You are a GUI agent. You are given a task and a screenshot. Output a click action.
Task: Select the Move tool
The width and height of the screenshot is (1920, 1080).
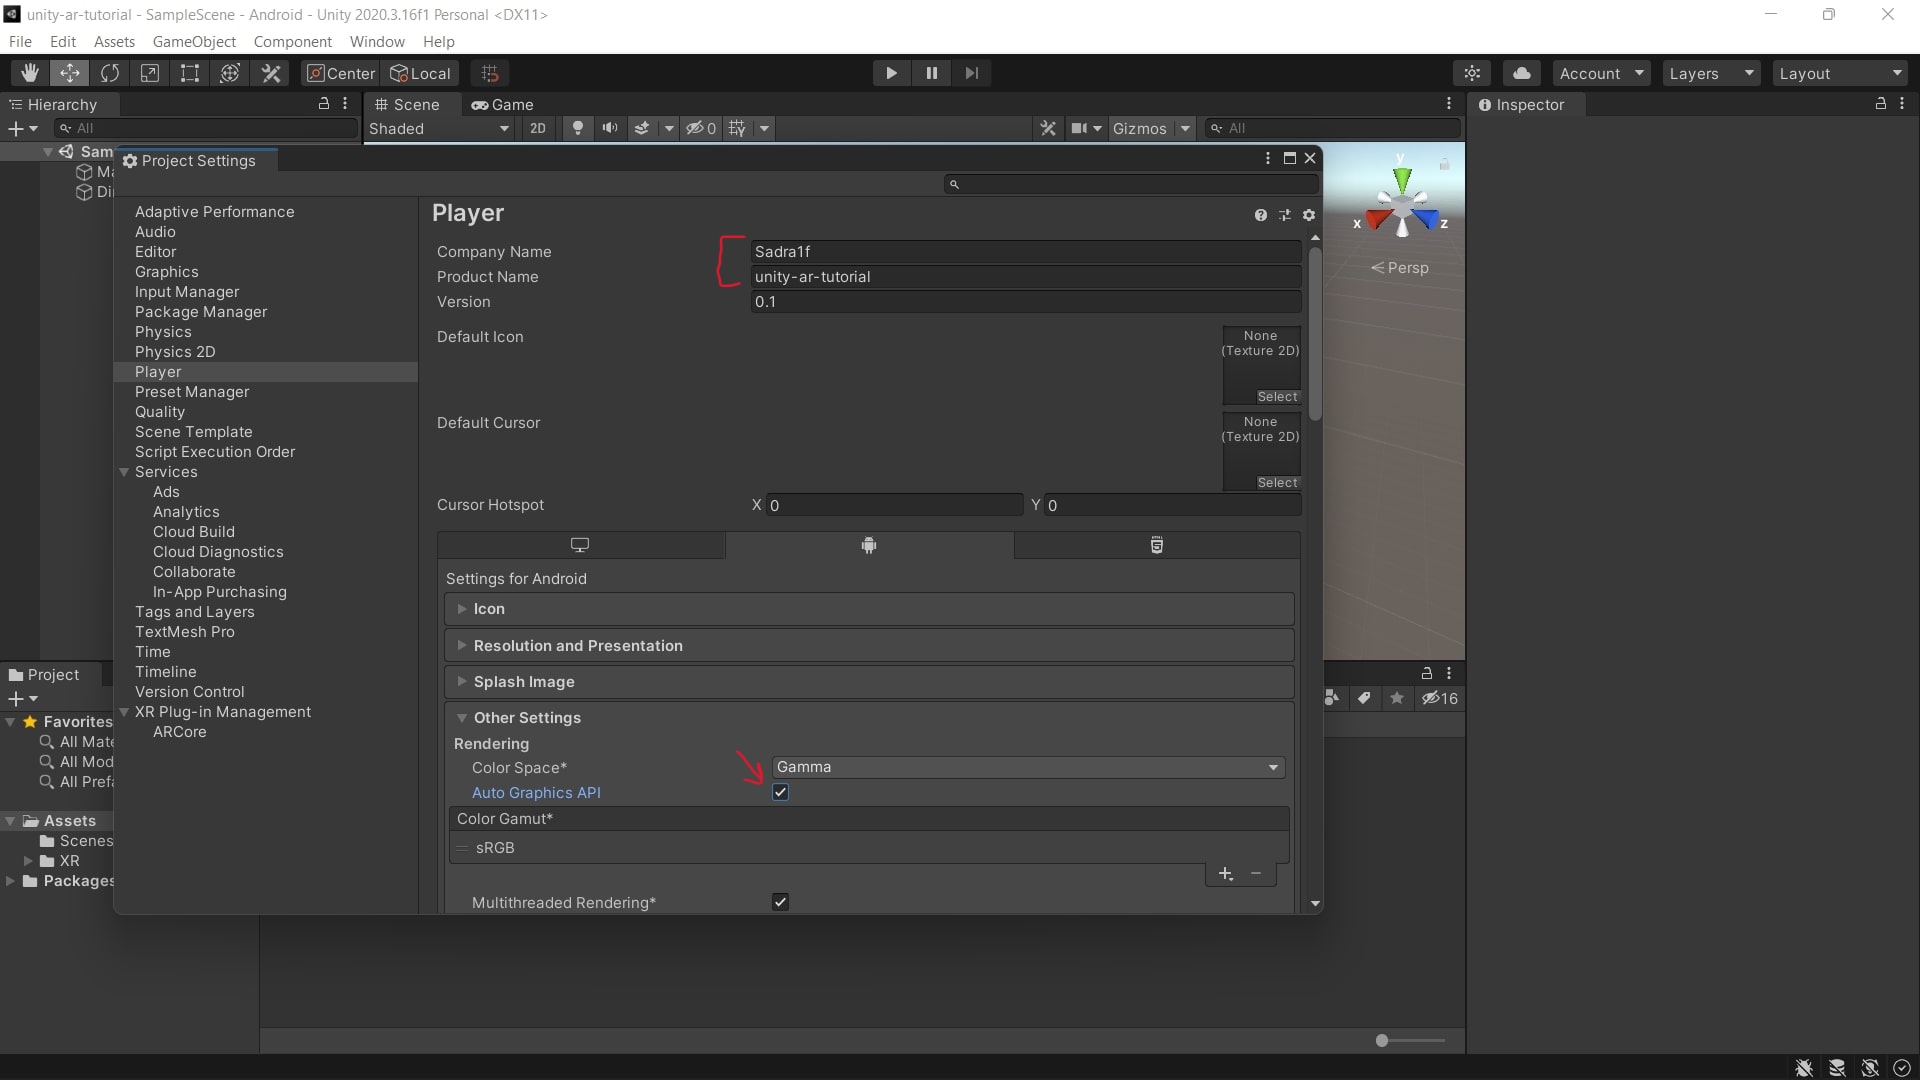pyautogui.click(x=70, y=73)
